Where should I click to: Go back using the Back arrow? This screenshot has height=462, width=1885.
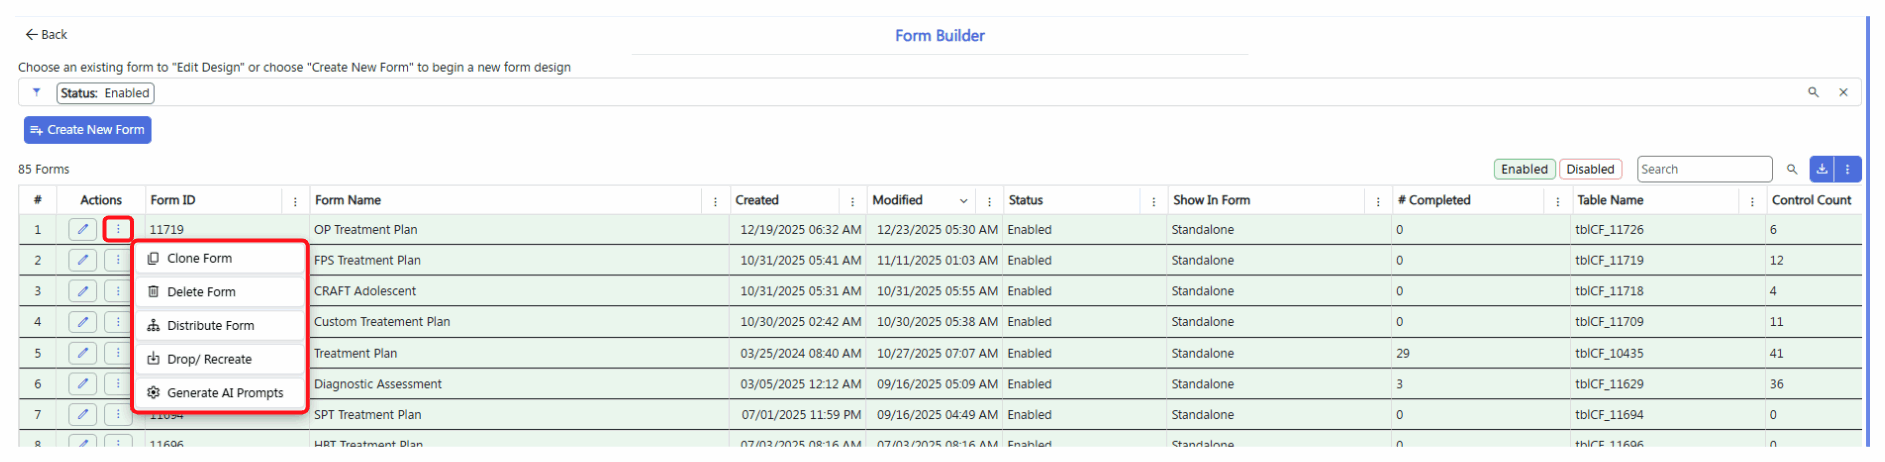click(x=32, y=34)
